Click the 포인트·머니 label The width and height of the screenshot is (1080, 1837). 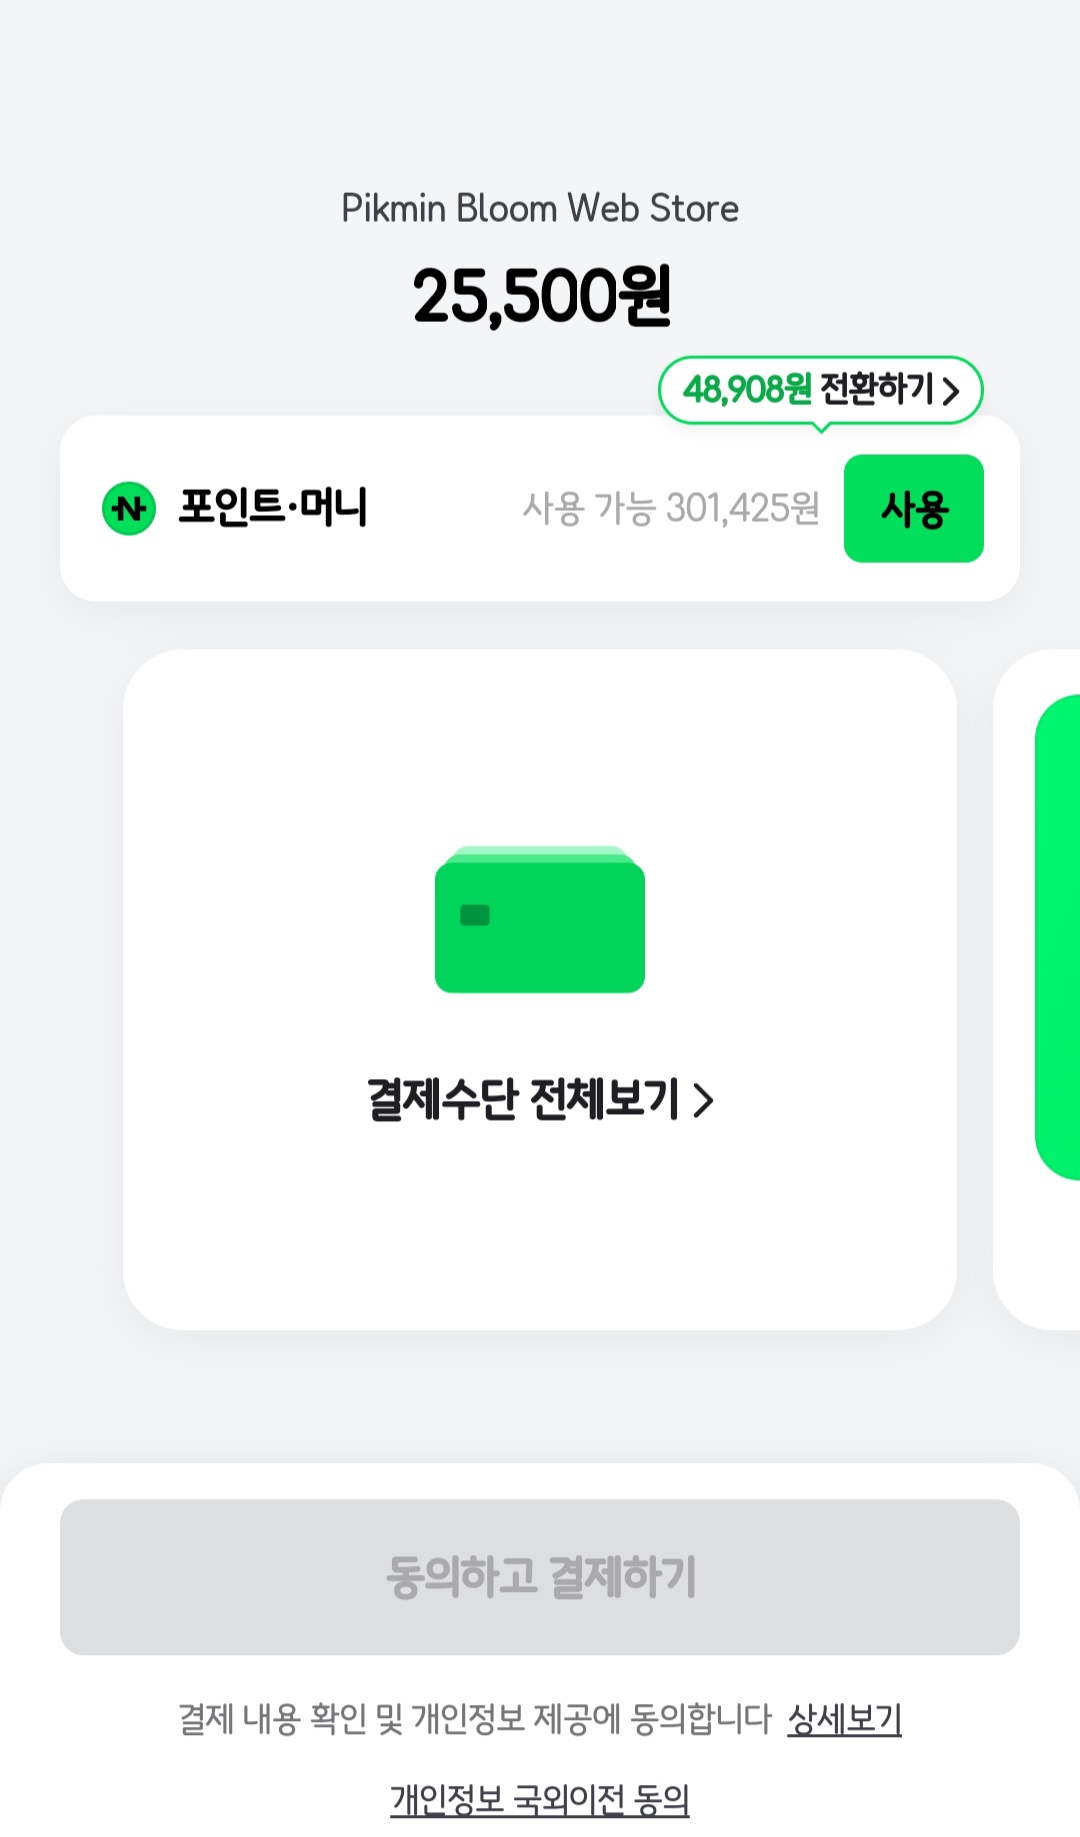click(273, 507)
